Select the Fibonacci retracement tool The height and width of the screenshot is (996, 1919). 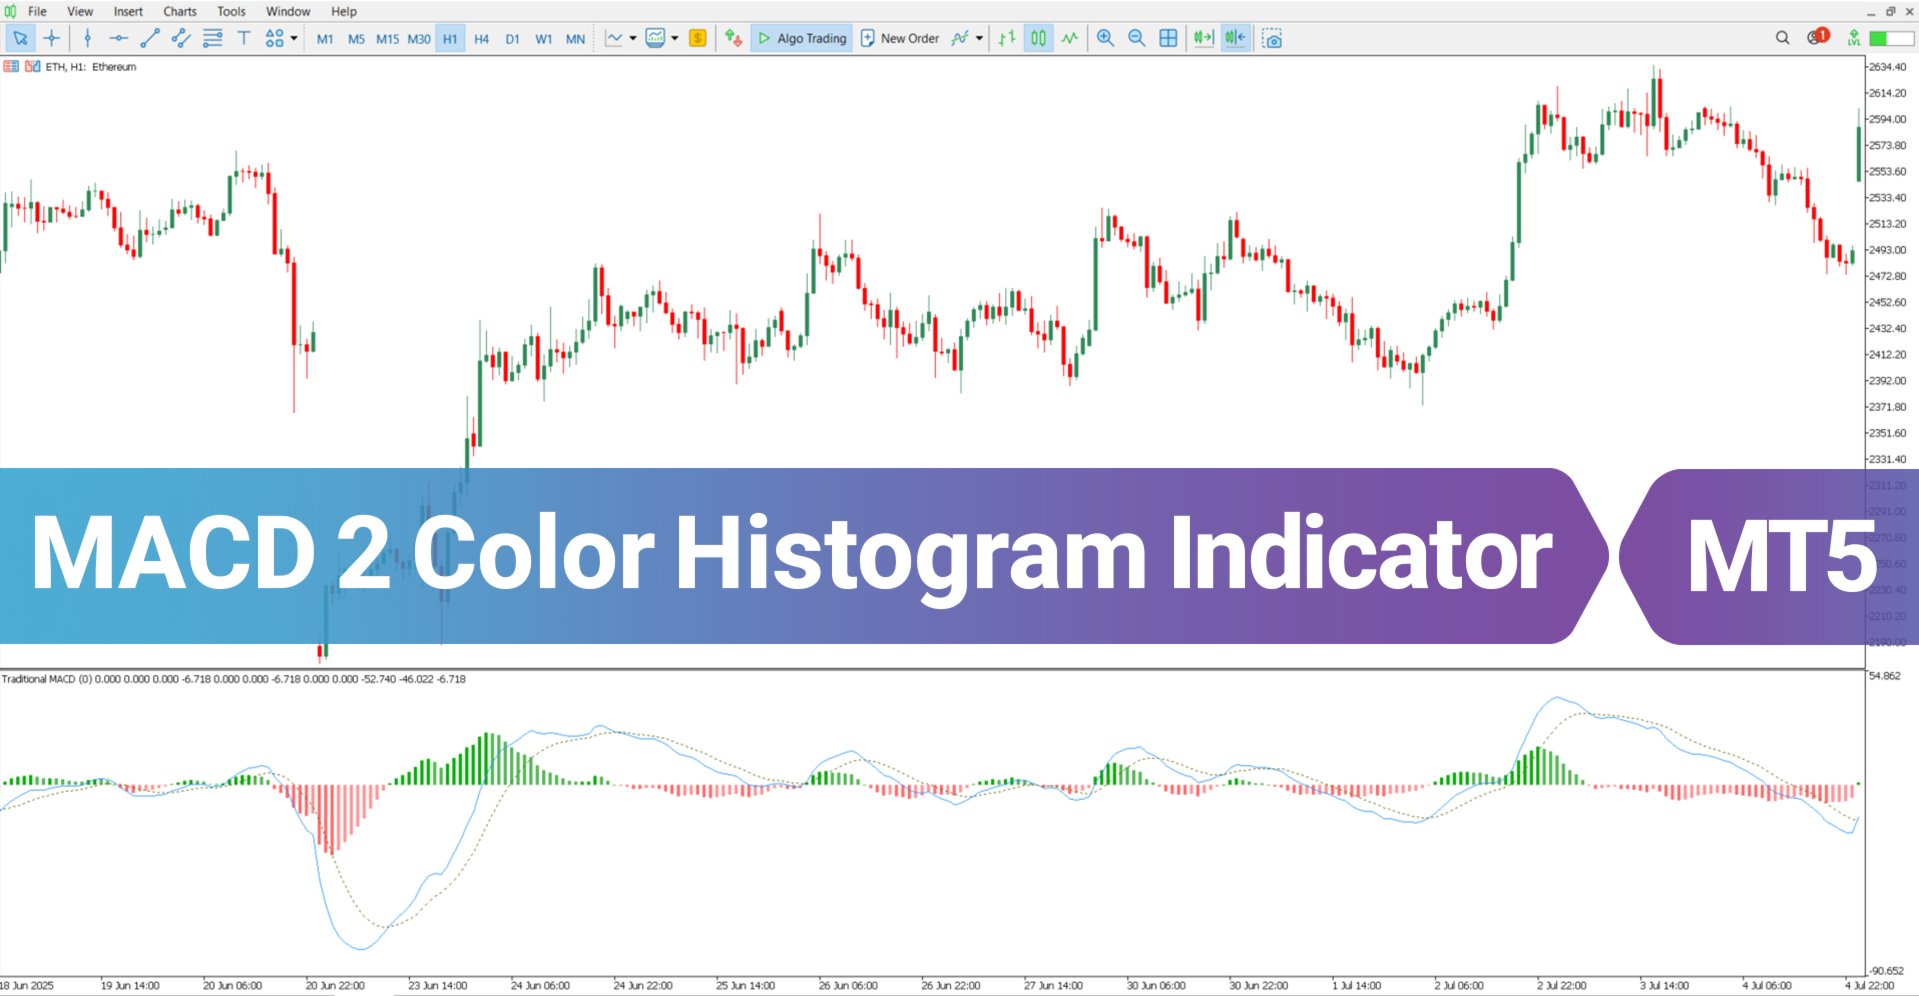click(x=212, y=38)
